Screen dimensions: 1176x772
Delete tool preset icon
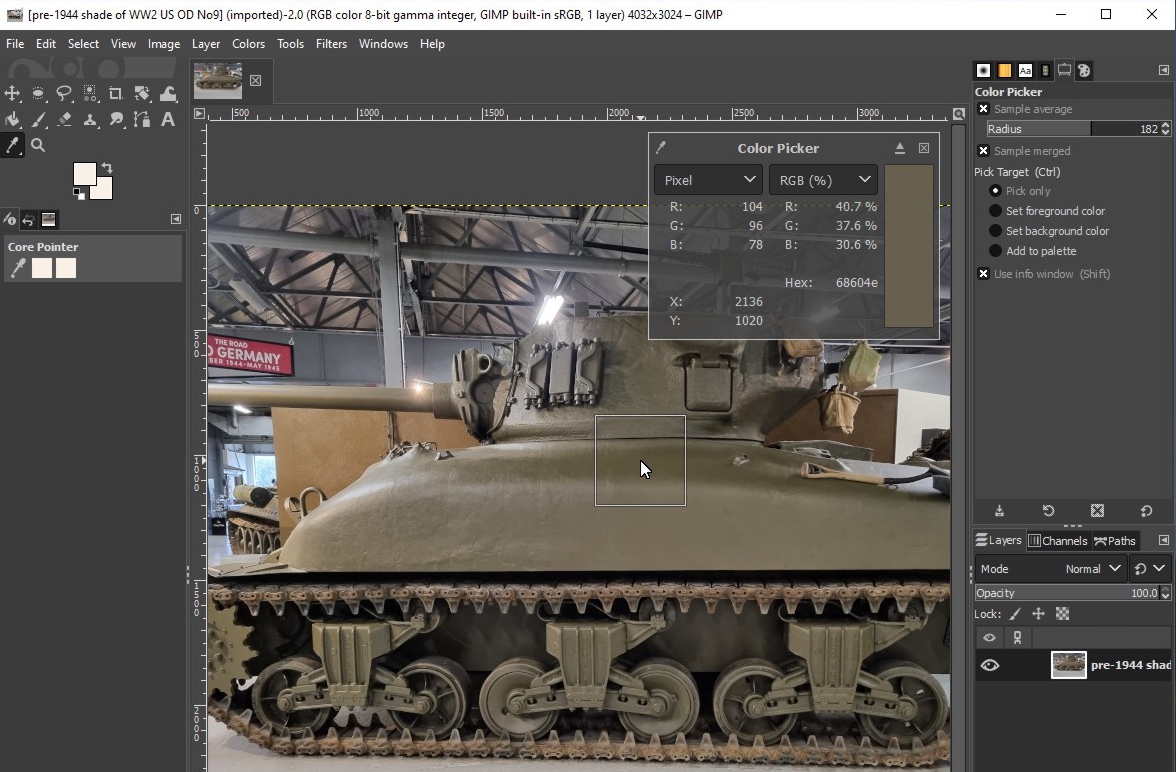tap(1097, 511)
